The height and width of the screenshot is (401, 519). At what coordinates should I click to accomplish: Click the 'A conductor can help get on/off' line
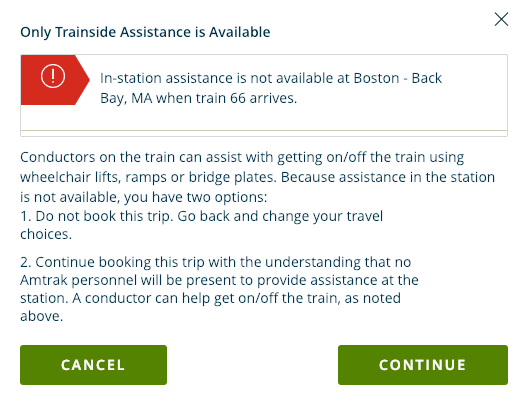[x=210, y=298]
